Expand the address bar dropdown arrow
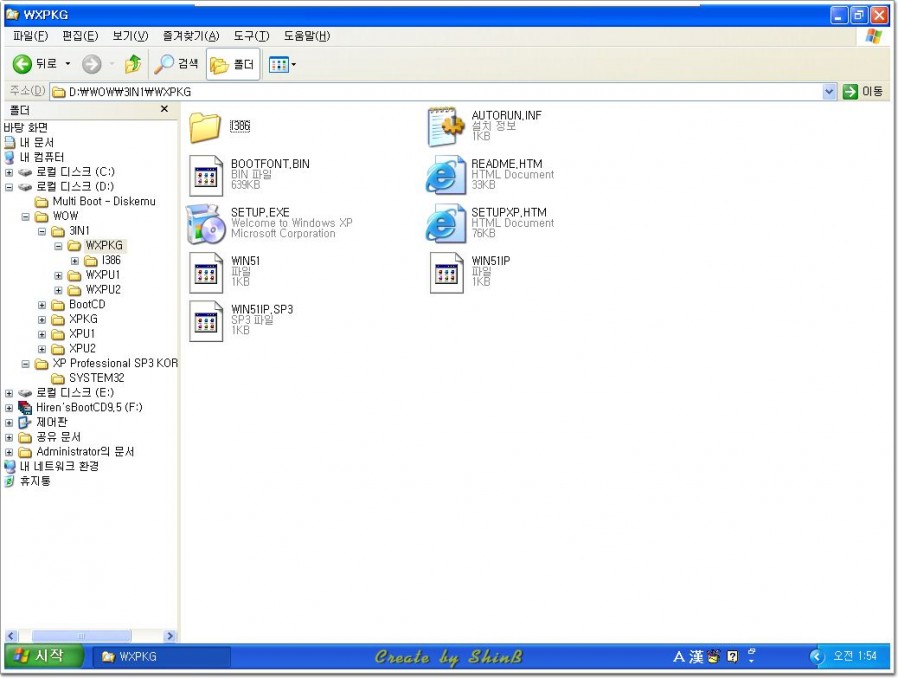The image size is (900, 678). [829, 91]
